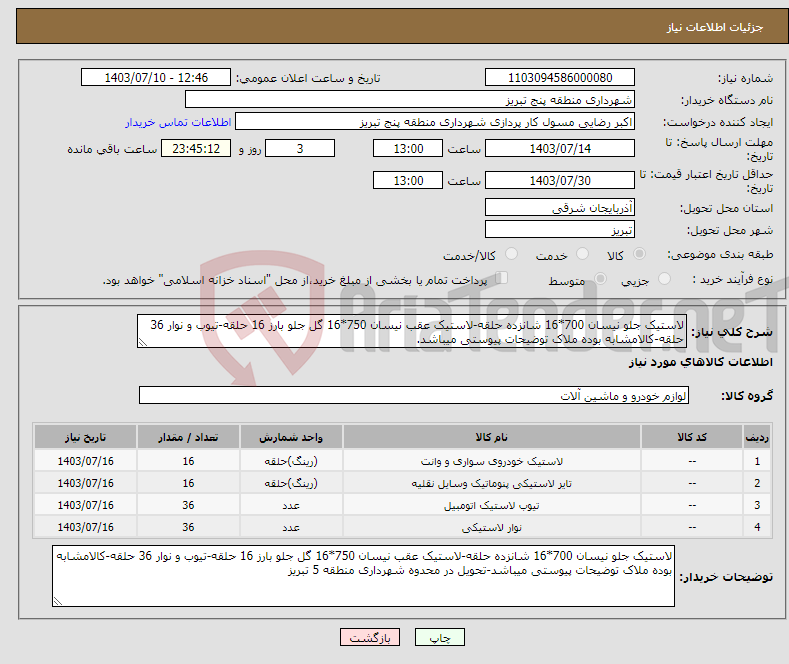Screen dimensions: 789x664
Task: Select the کالا/خدمت radio button
Action: [x=511, y=254]
